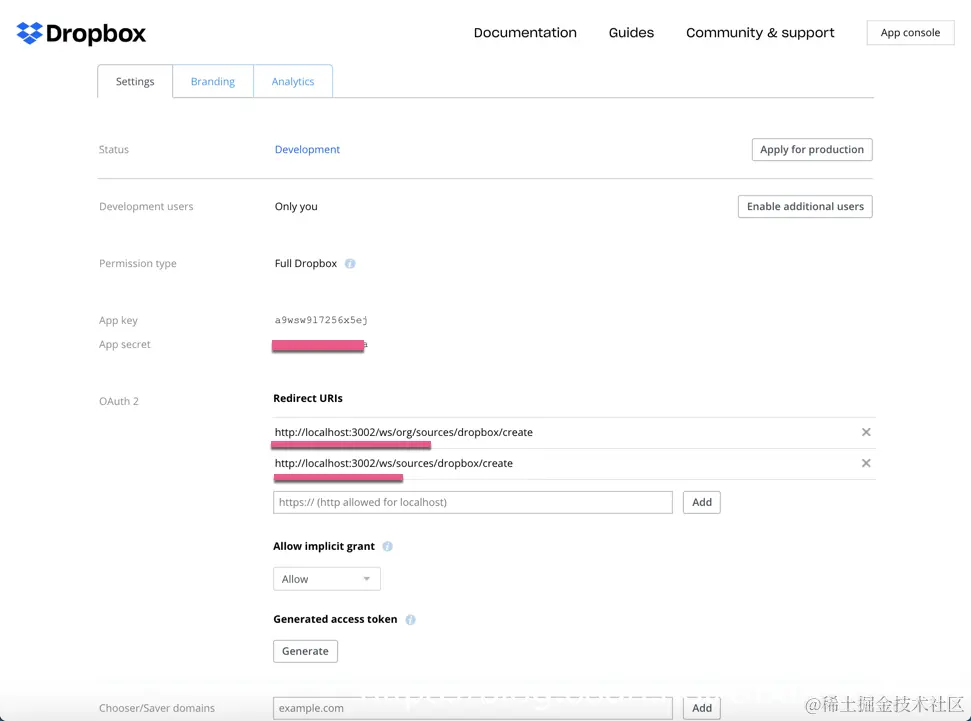The image size is (971, 721).
Task: Open the Documentation menu
Action: click(x=525, y=33)
